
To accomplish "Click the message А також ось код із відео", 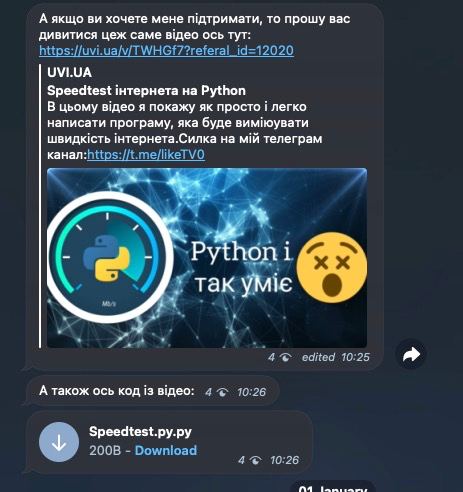I will 117,390.
